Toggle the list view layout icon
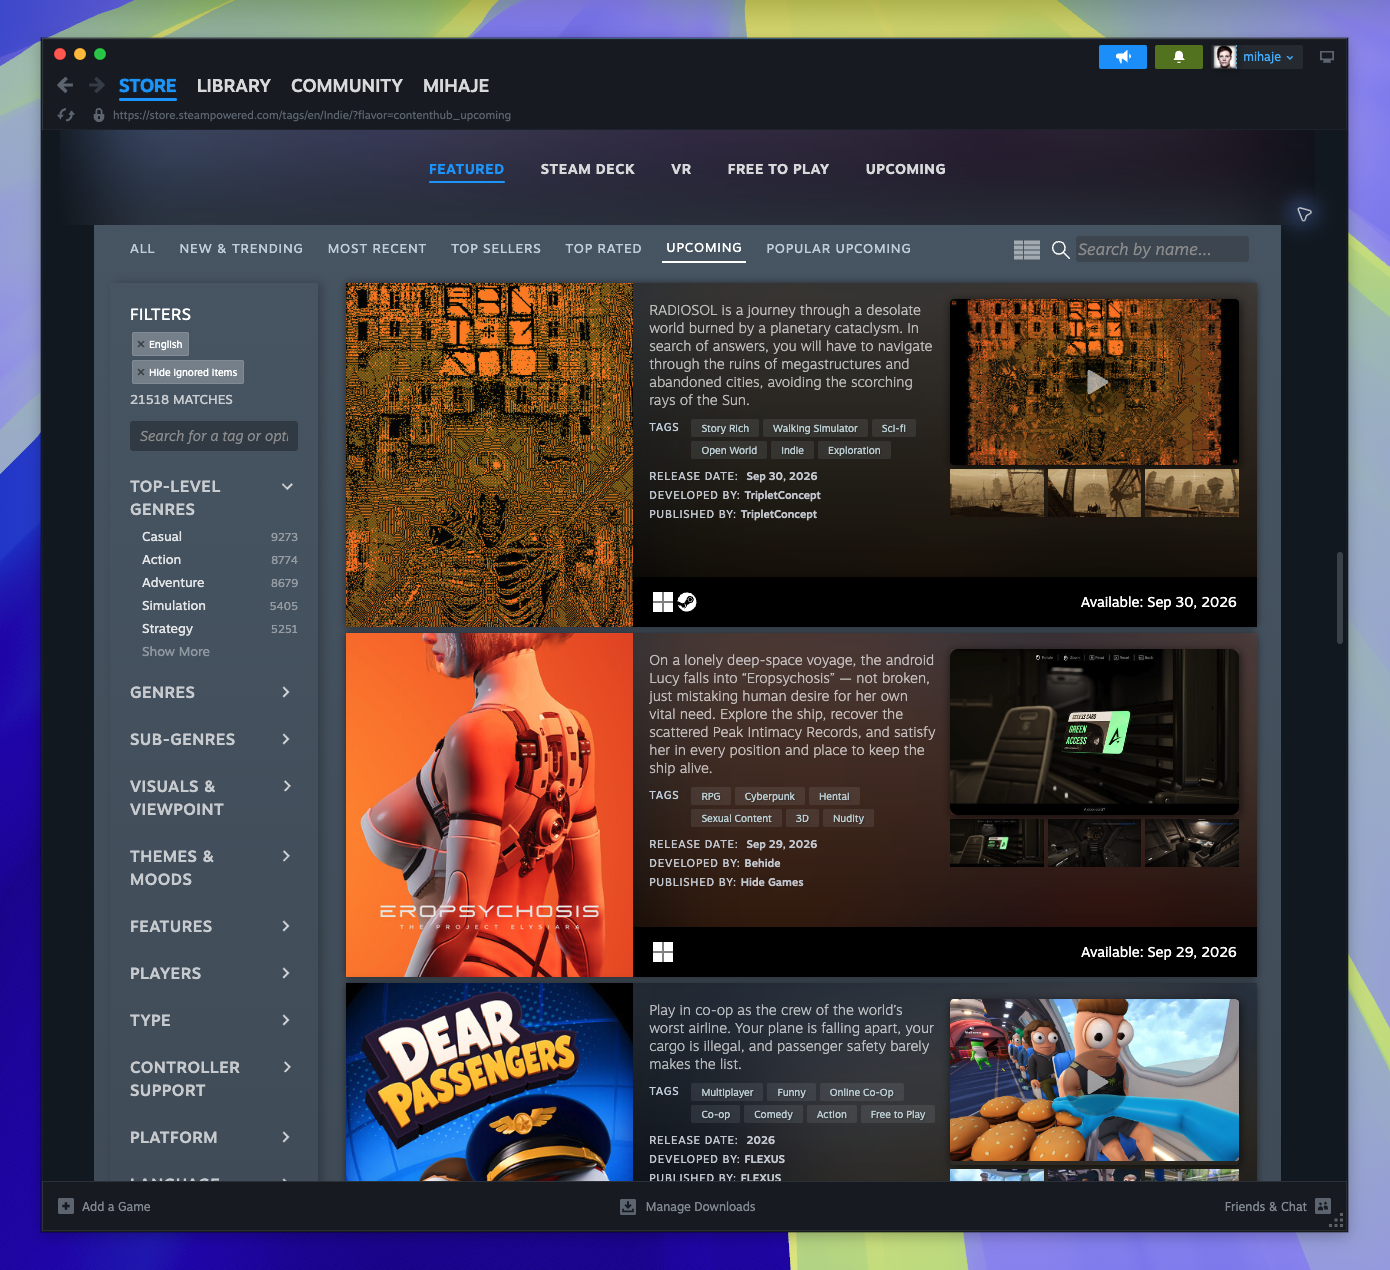 point(1027,250)
